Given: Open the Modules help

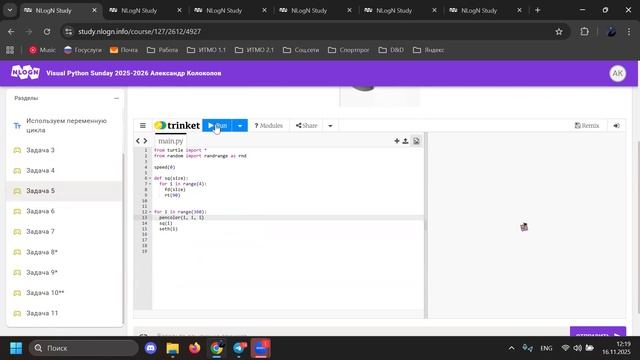Looking at the screenshot, I should (269, 126).
